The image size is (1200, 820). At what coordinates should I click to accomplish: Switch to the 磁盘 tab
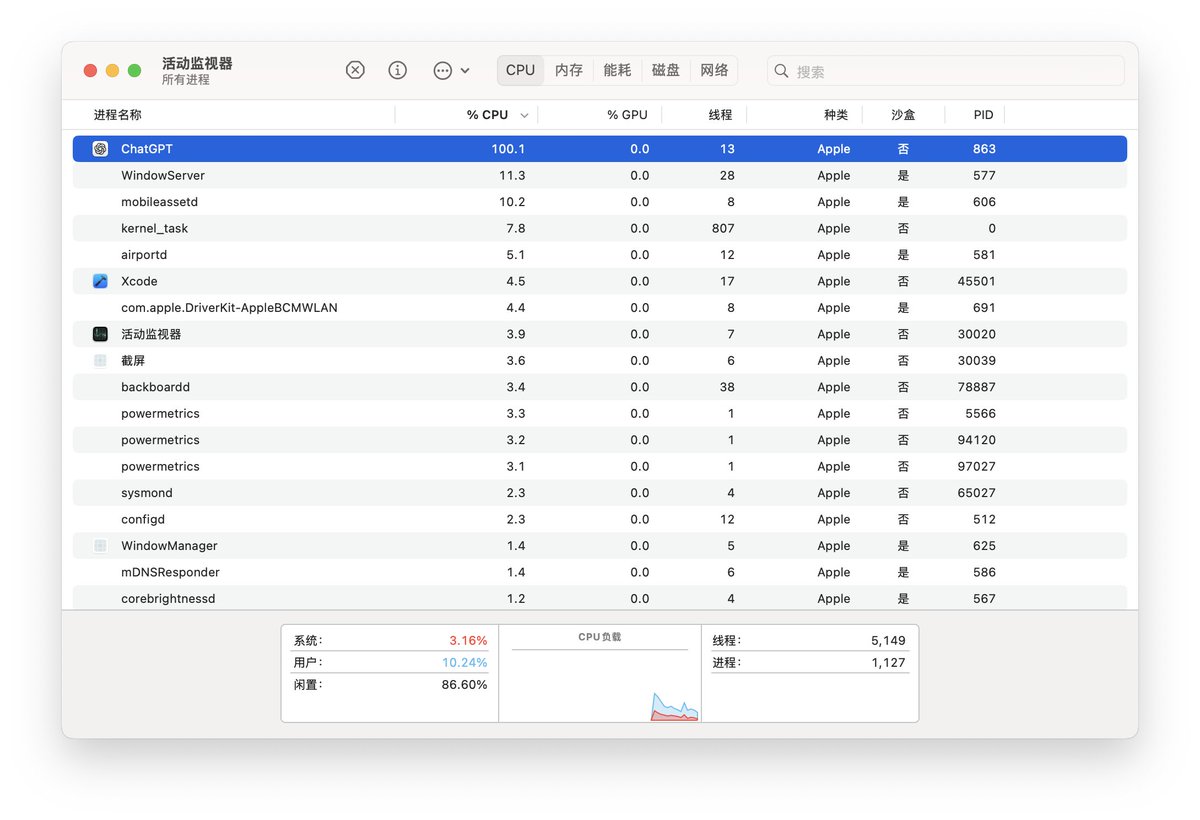666,70
